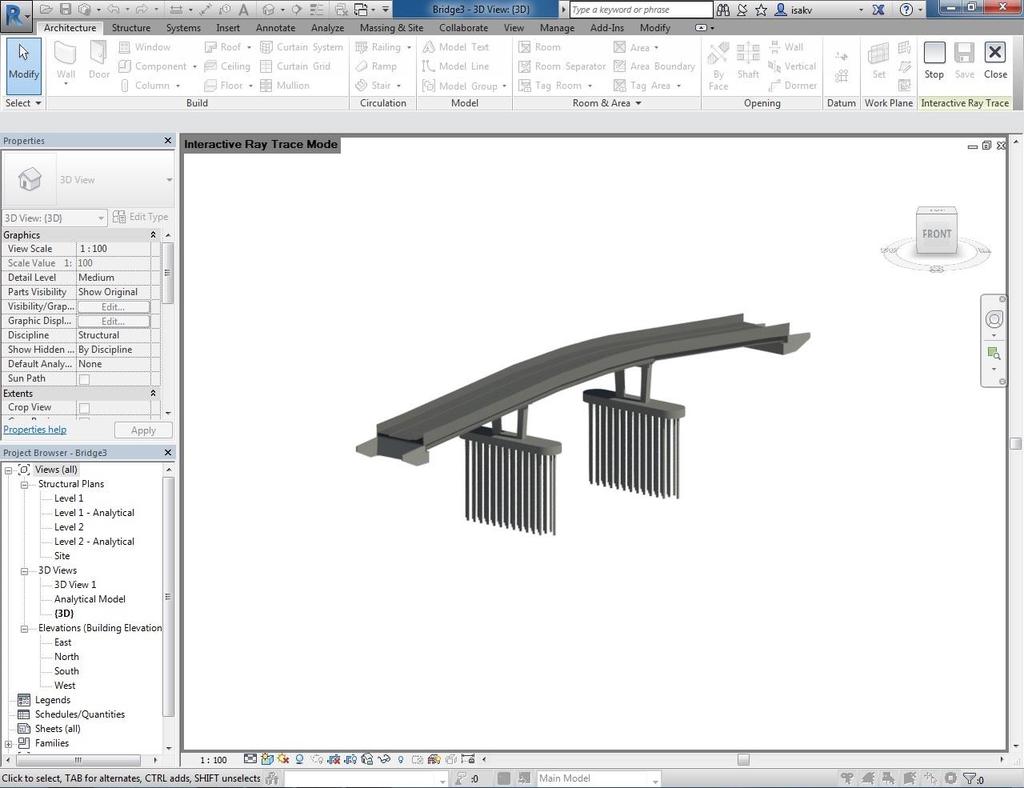This screenshot has height=788, width=1024.
Task: Click Edit button for Graphic Display options
Action: click(114, 321)
